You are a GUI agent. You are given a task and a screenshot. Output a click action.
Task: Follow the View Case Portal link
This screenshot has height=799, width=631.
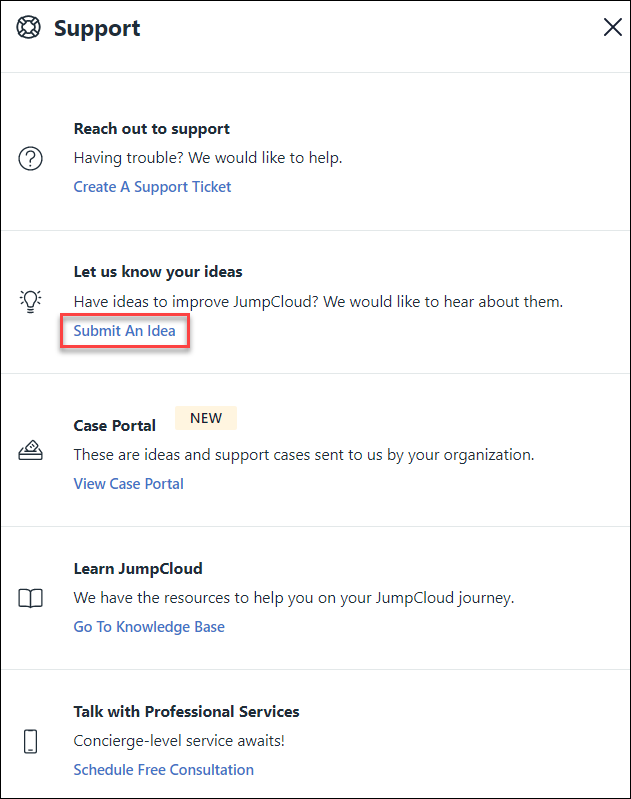tap(128, 484)
